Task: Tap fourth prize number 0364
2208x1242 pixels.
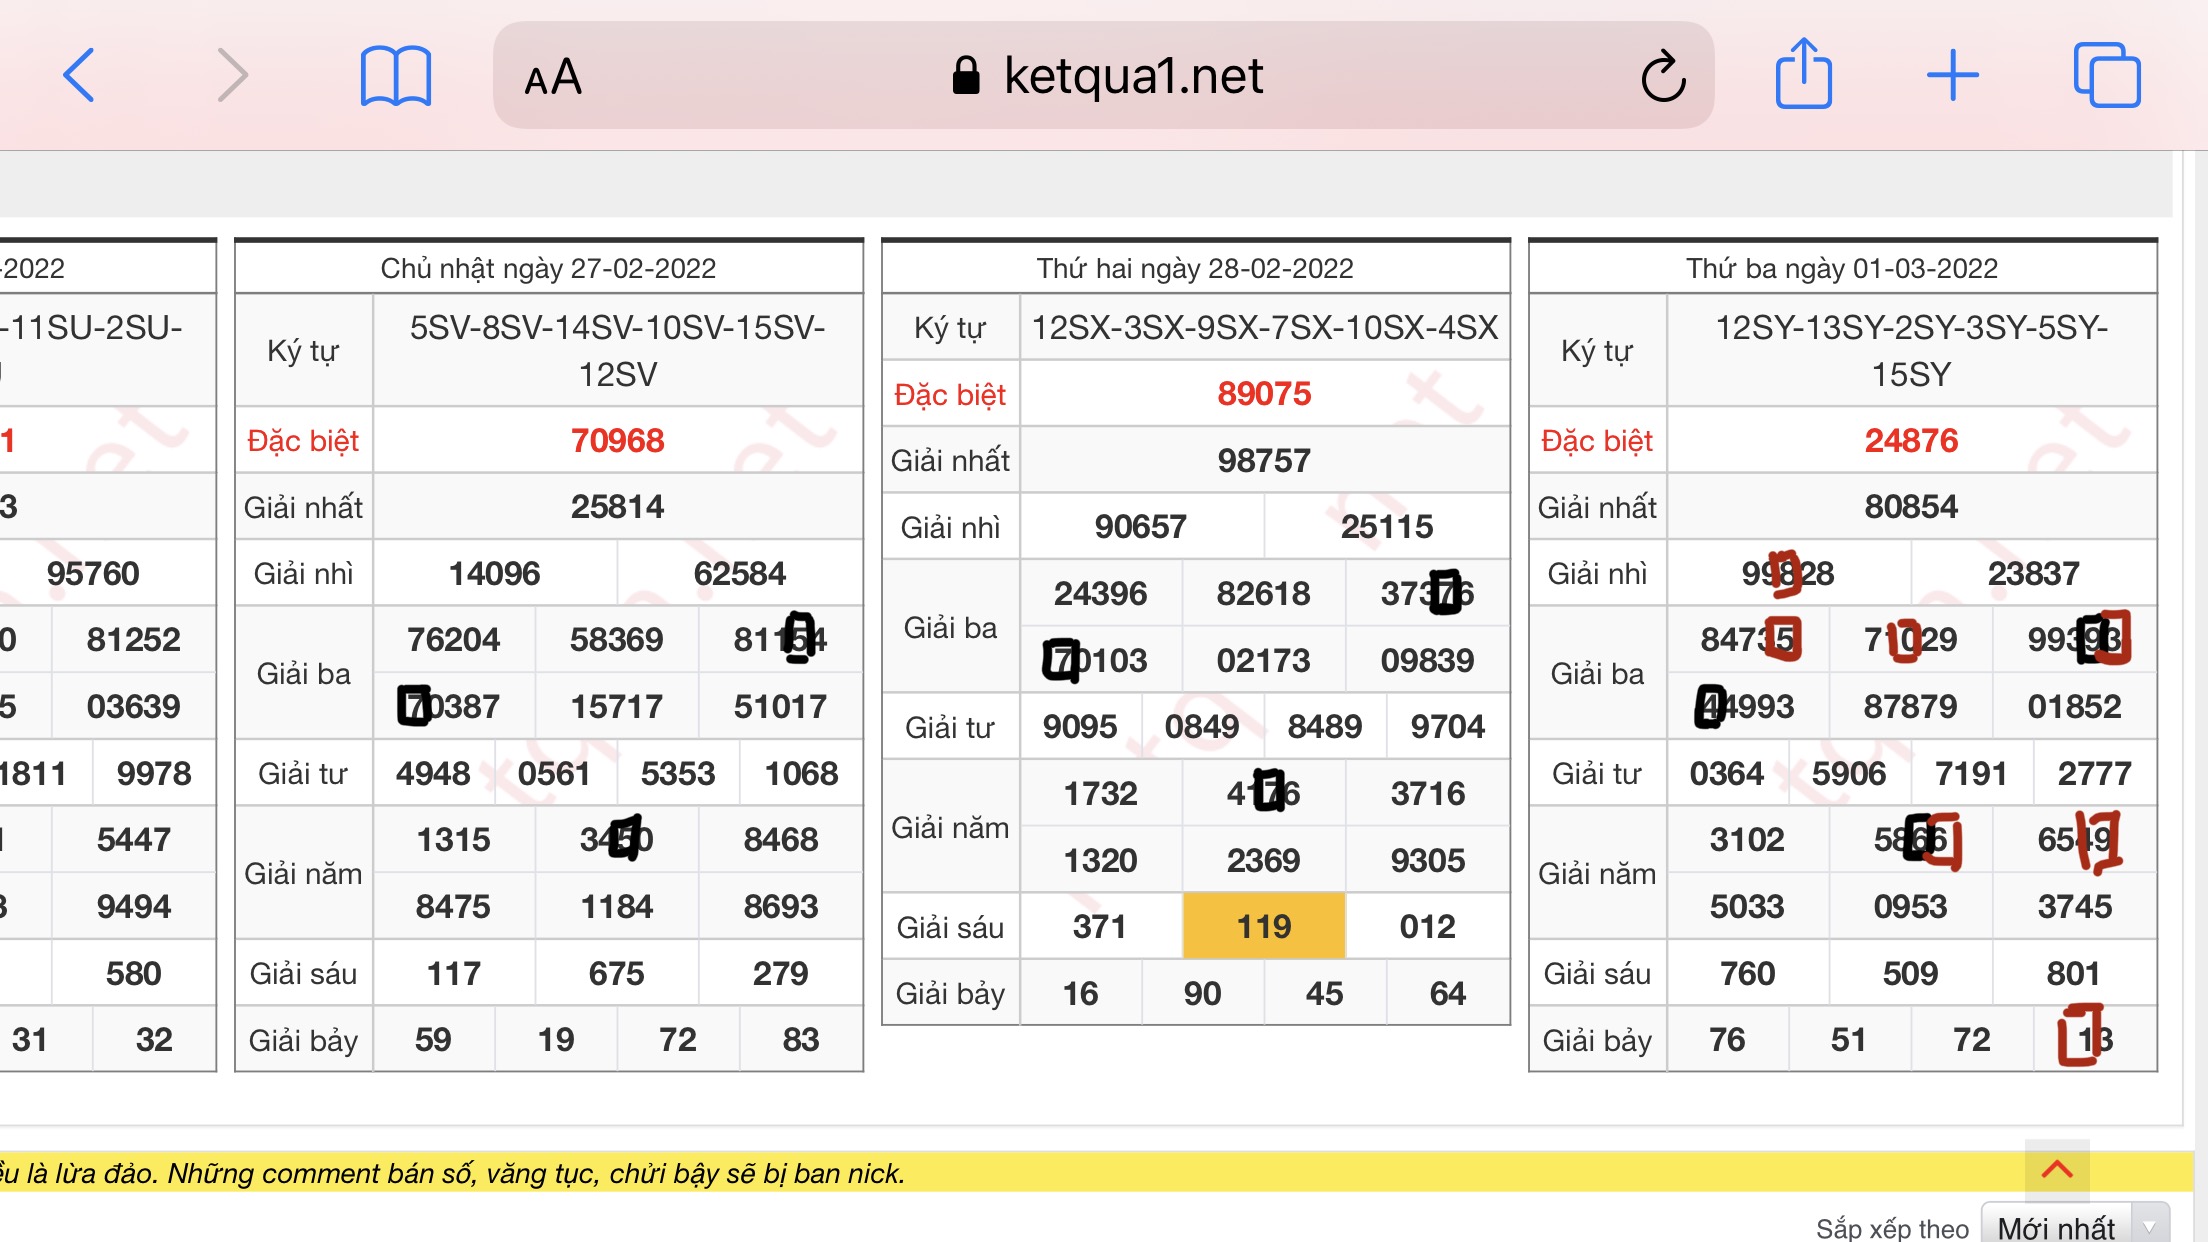Action: click(1727, 773)
